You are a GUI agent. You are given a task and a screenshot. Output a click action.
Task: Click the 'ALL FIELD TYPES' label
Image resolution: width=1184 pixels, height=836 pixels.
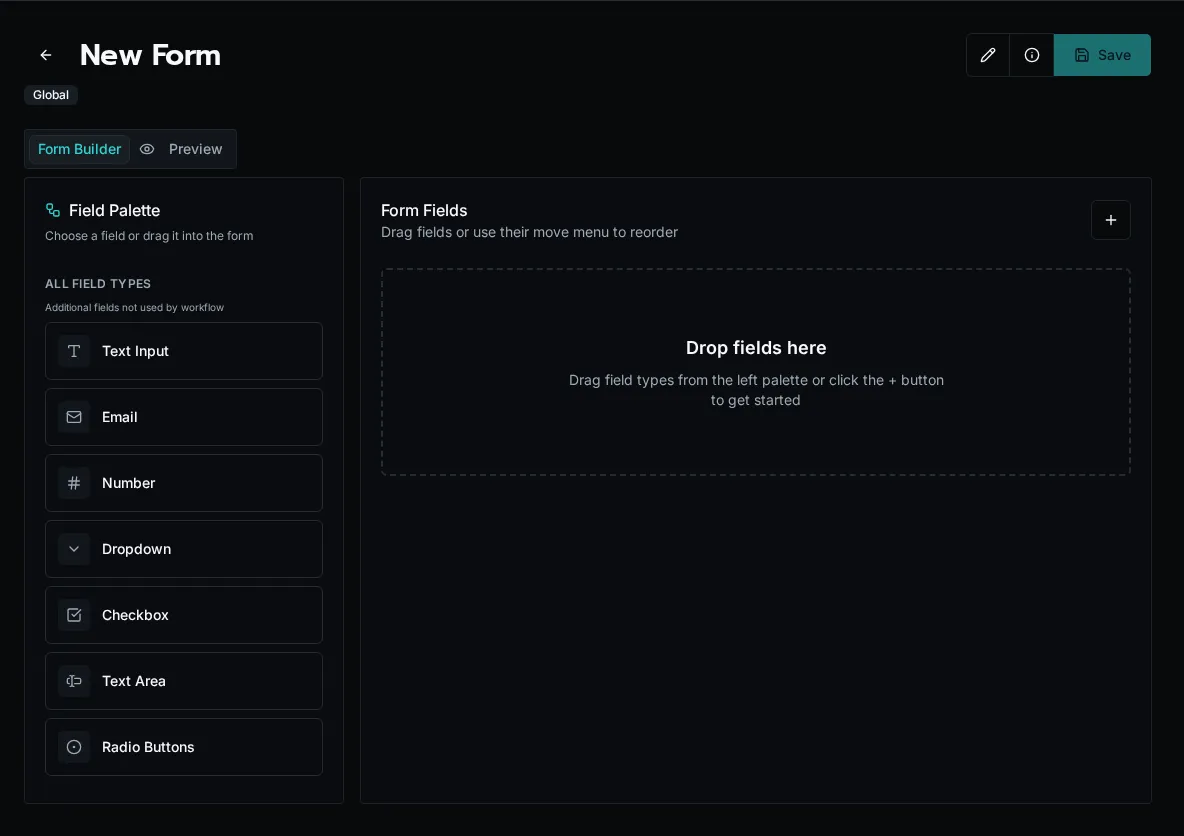[98, 284]
